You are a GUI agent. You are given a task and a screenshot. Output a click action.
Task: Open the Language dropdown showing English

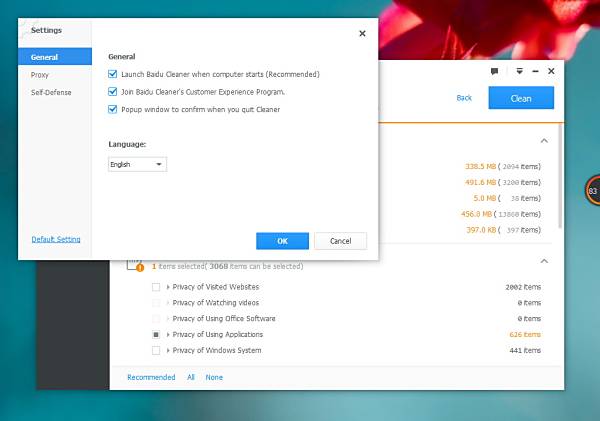coord(137,165)
